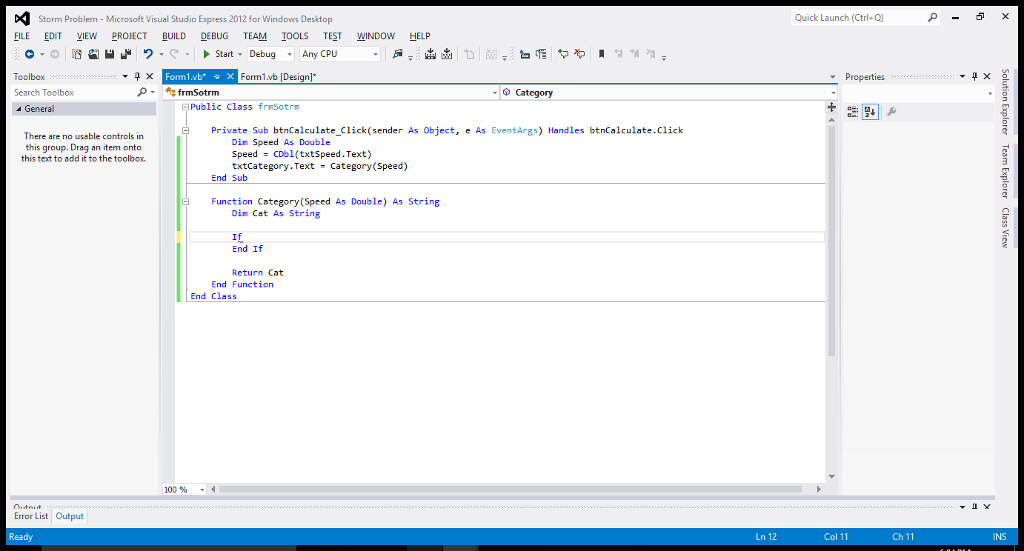
Task: Toggle the Toolbox auto-hide pin
Action: pyautogui.click(x=138, y=77)
